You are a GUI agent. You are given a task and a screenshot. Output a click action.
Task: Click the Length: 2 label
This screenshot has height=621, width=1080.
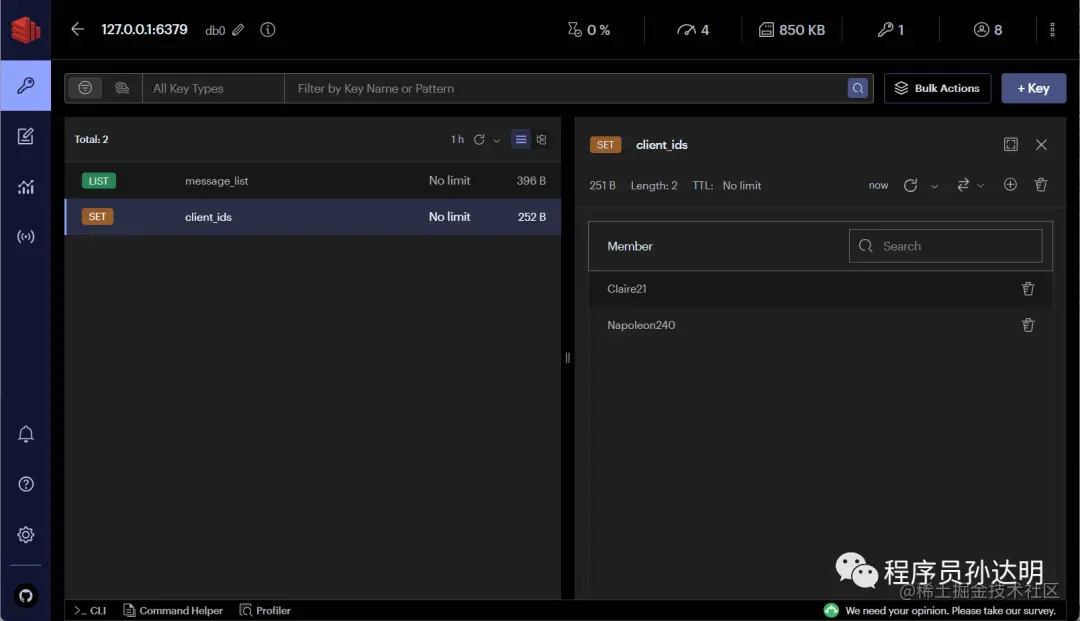pyautogui.click(x=654, y=186)
